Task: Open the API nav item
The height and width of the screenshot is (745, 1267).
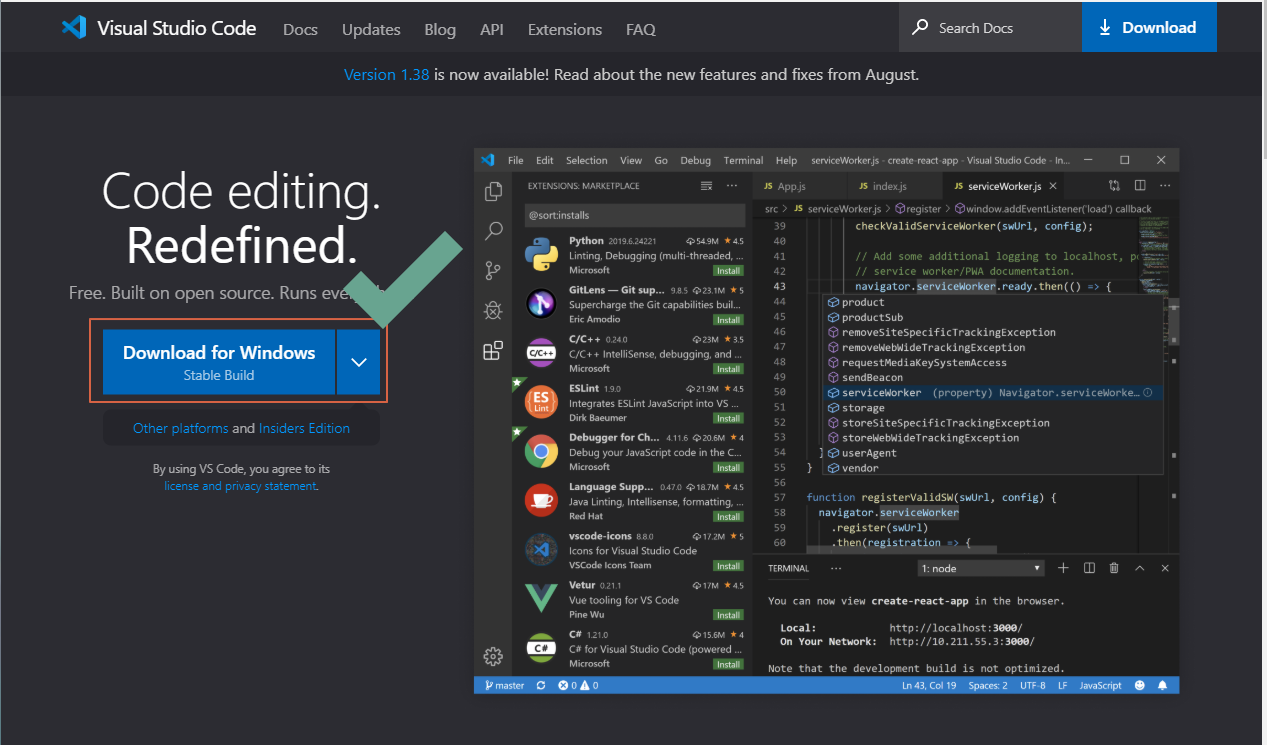Action: click(492, 29)
